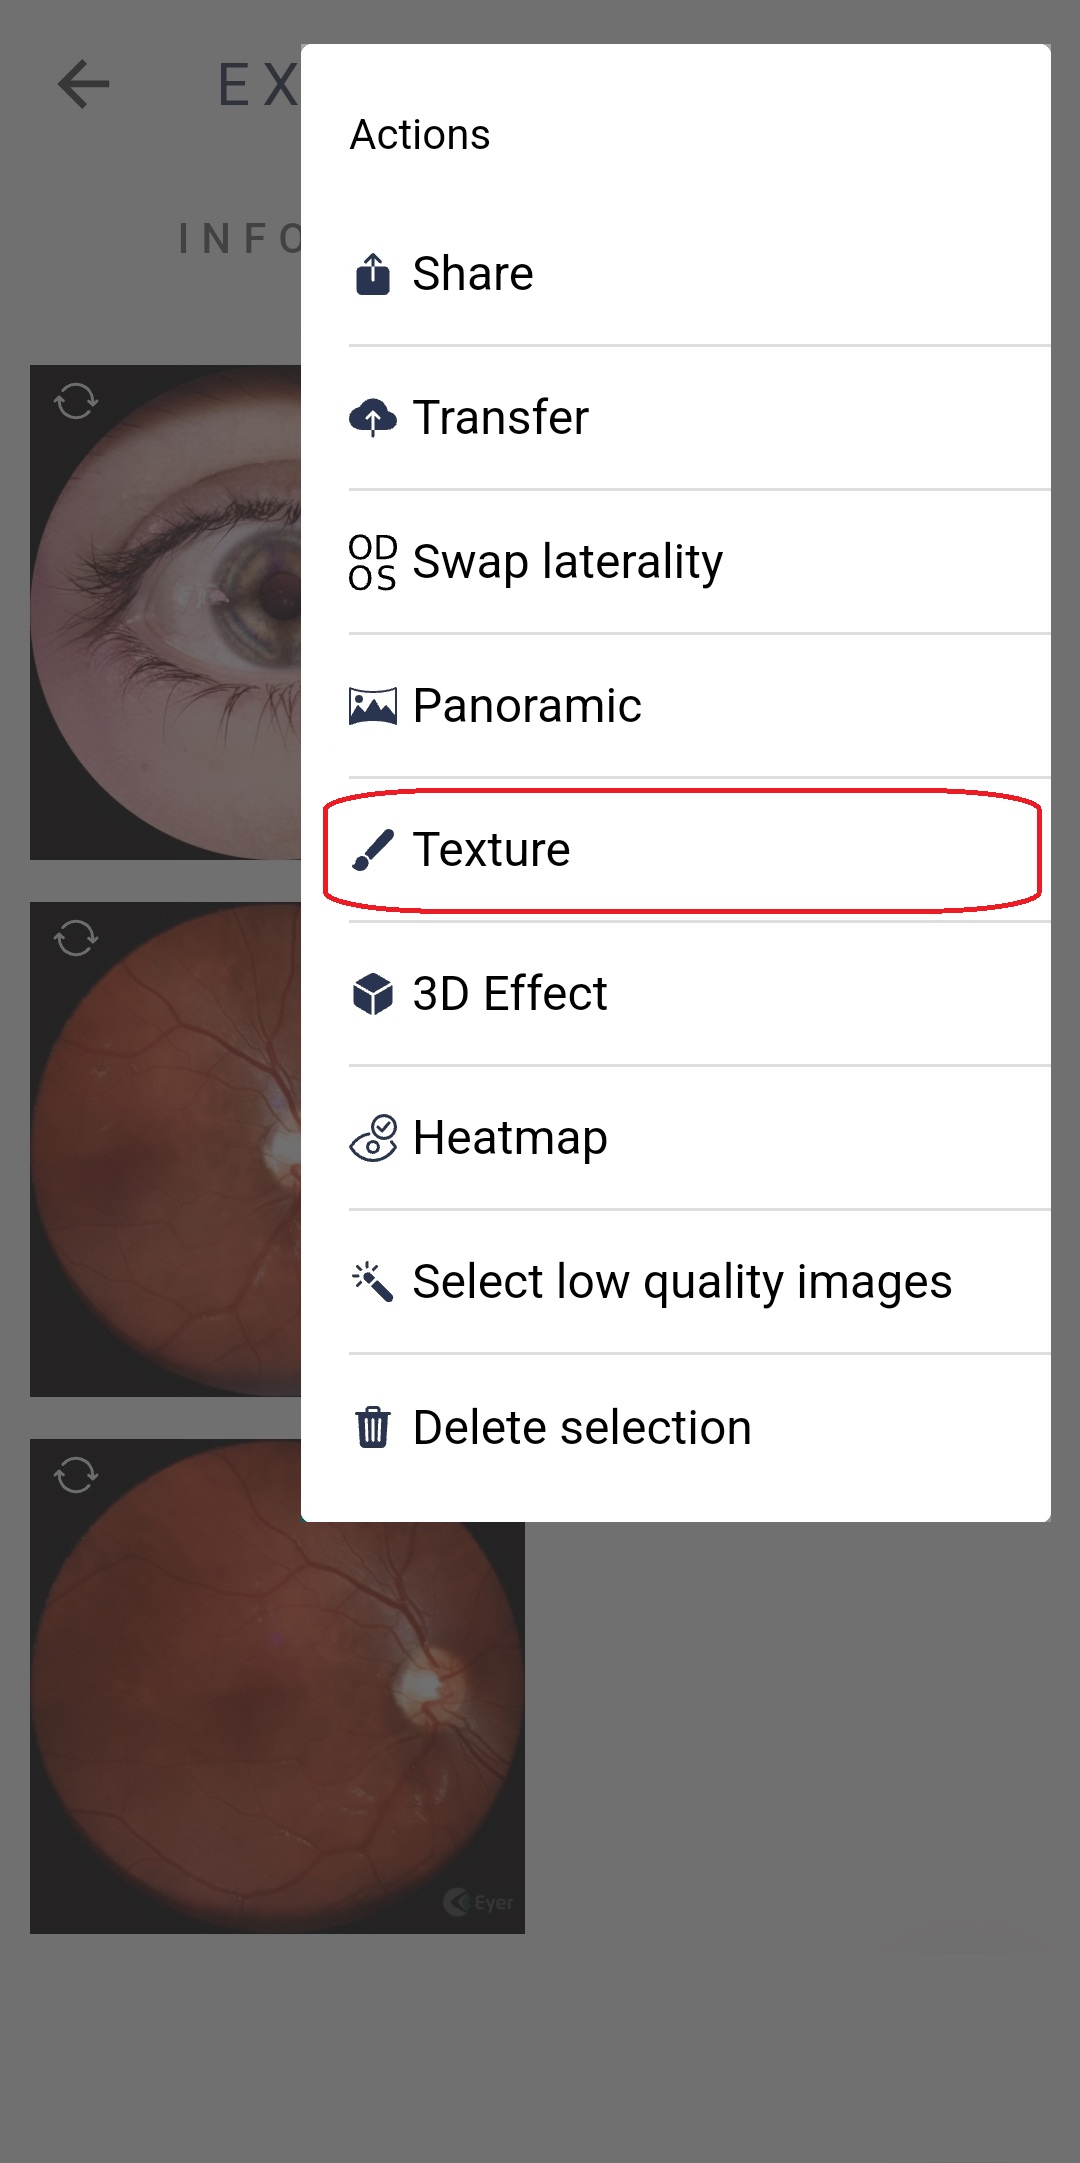Tap the trash can delete icon

click(x=373, y=1427)
